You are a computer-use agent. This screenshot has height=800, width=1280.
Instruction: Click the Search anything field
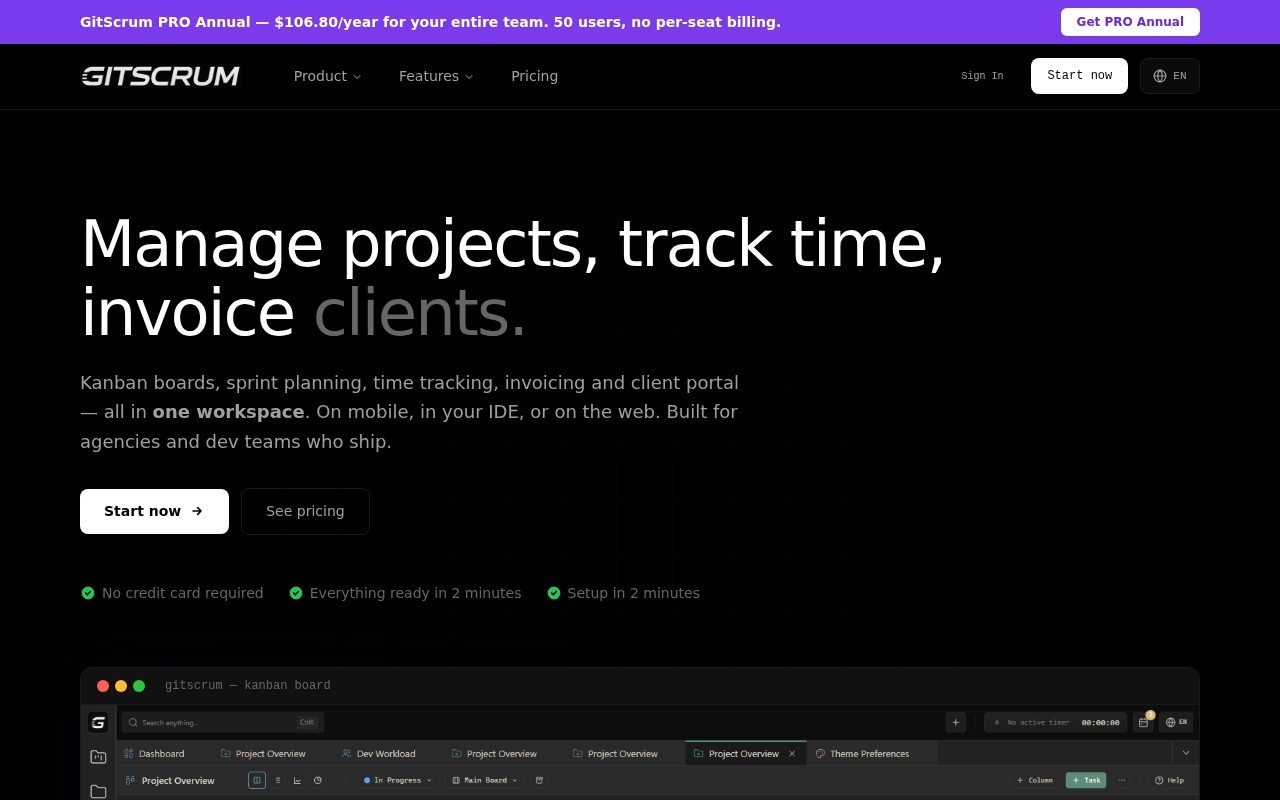(223, 722)
